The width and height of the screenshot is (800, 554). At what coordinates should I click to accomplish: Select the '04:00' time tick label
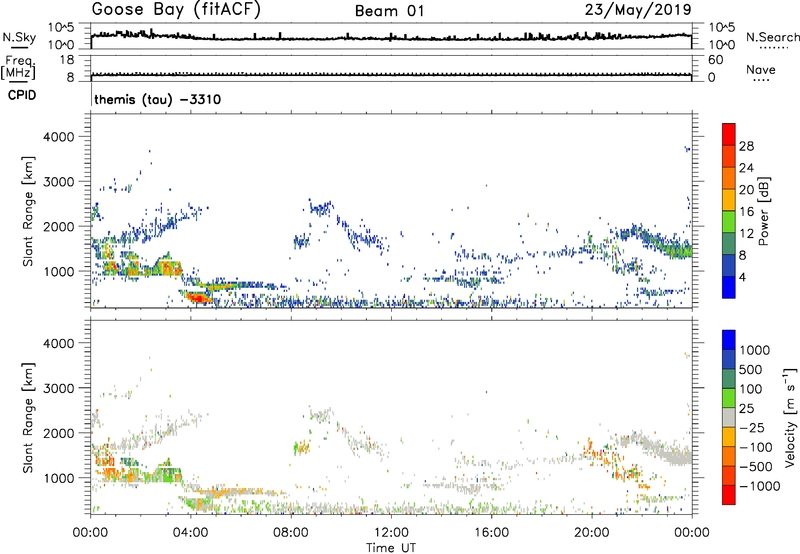(191, 533)
